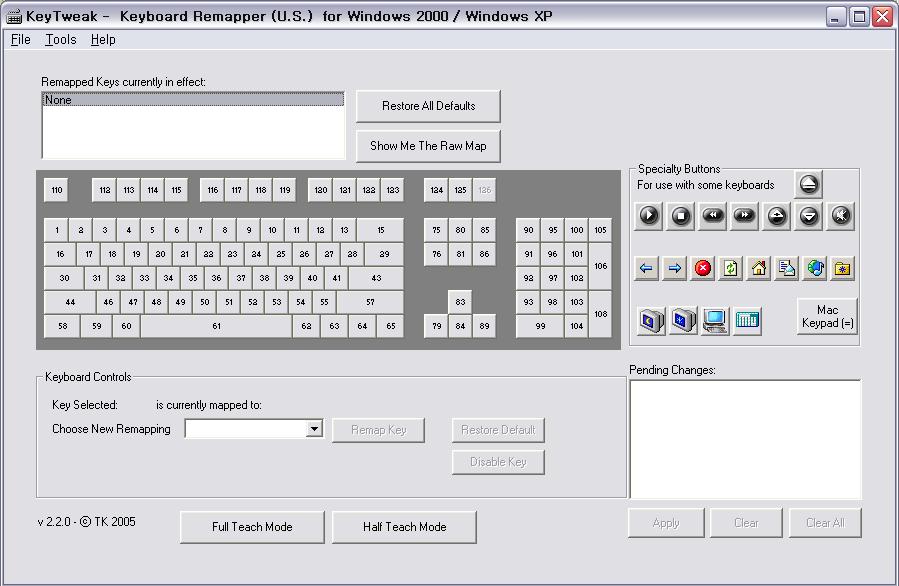Select keyboard key 57

click(x=370, y=302)
